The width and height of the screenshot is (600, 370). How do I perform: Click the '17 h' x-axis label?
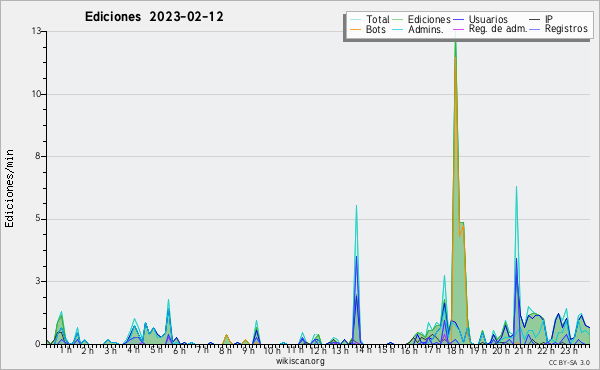coord(432,350)
